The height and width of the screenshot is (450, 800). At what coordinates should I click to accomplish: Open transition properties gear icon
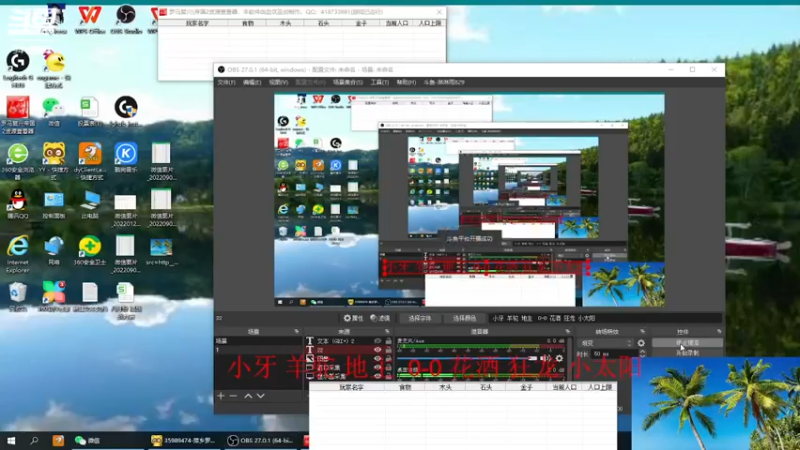point(641,343)
